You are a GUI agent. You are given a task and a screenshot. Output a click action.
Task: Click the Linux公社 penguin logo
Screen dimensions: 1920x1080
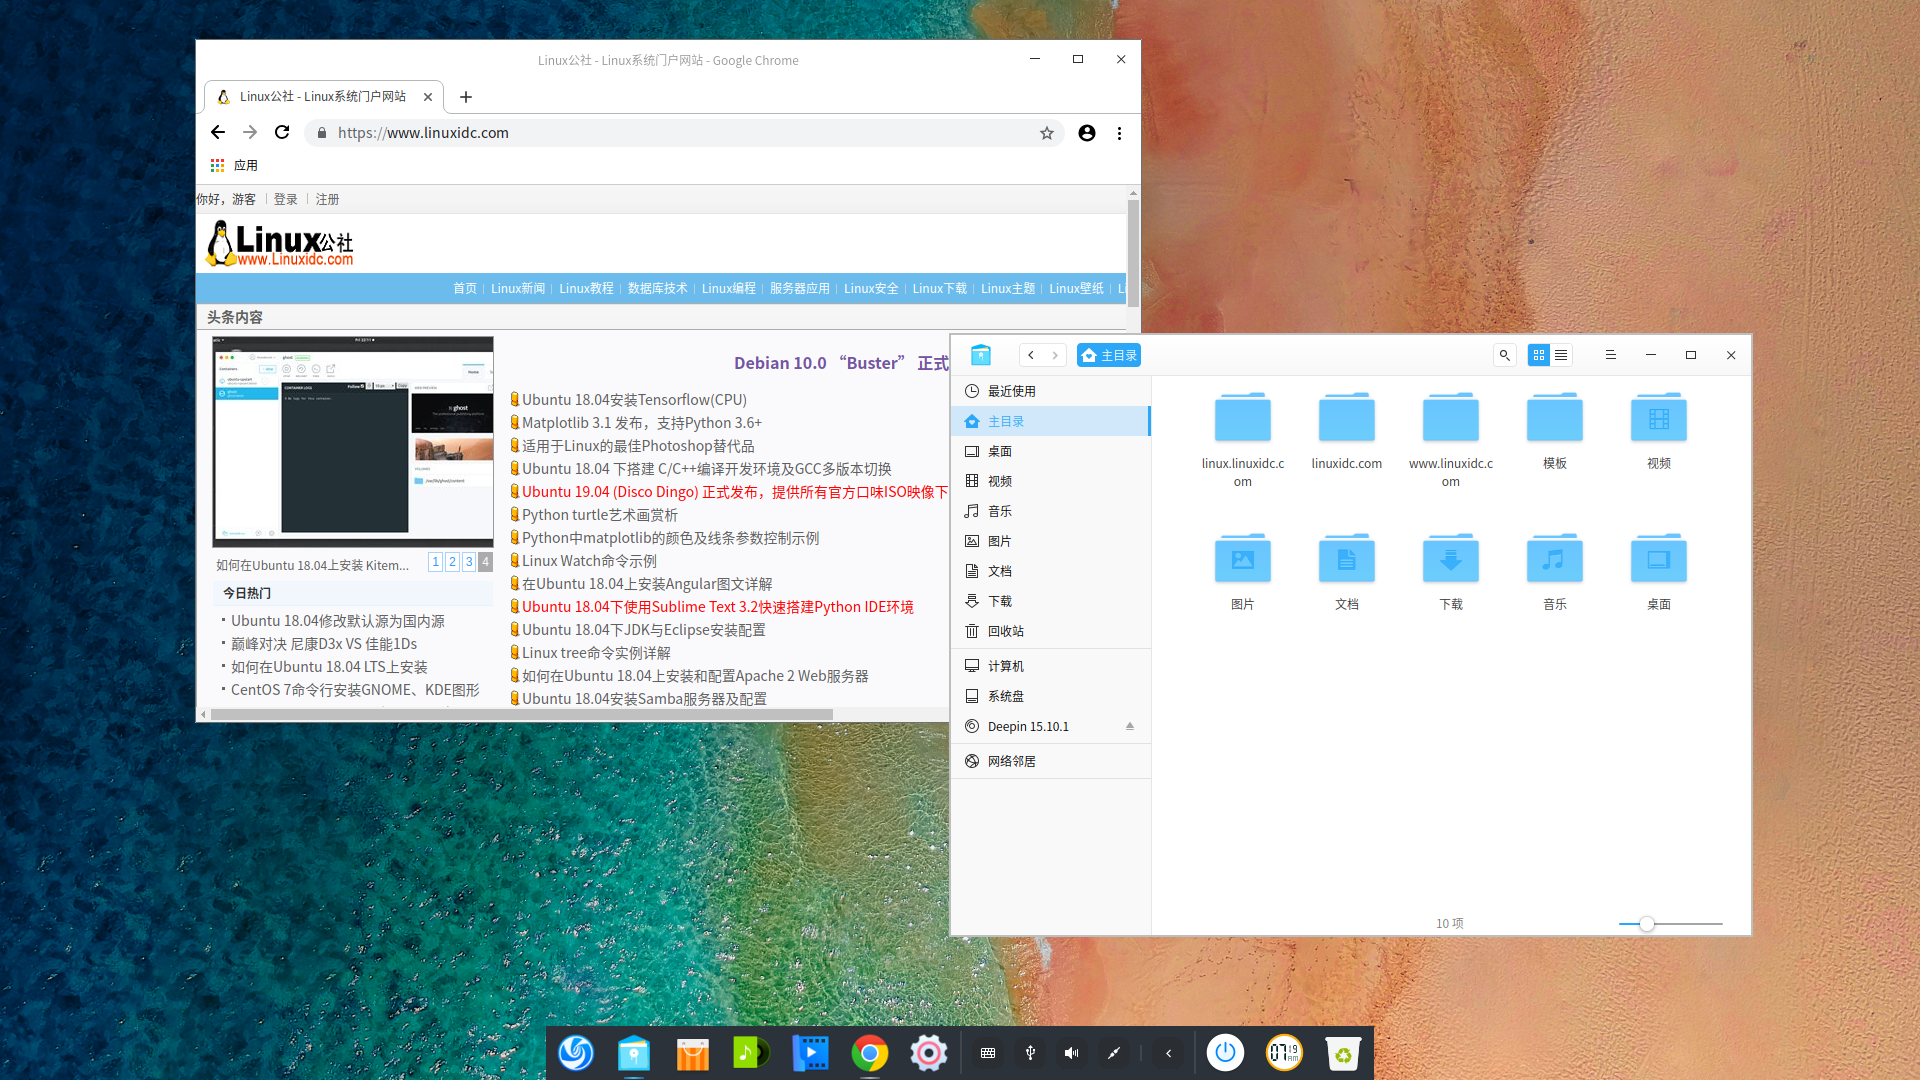coord(280,244)
